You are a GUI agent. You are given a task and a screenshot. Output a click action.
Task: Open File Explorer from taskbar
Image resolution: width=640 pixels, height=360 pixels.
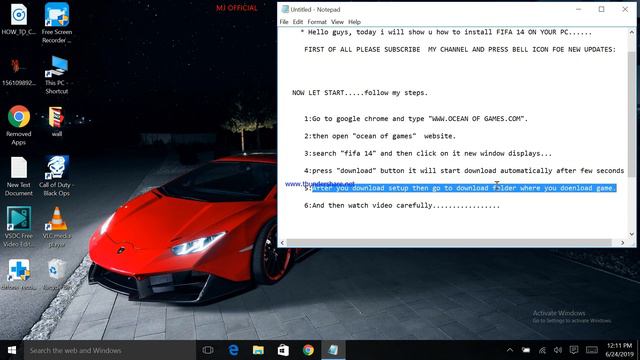coord(258,350)
